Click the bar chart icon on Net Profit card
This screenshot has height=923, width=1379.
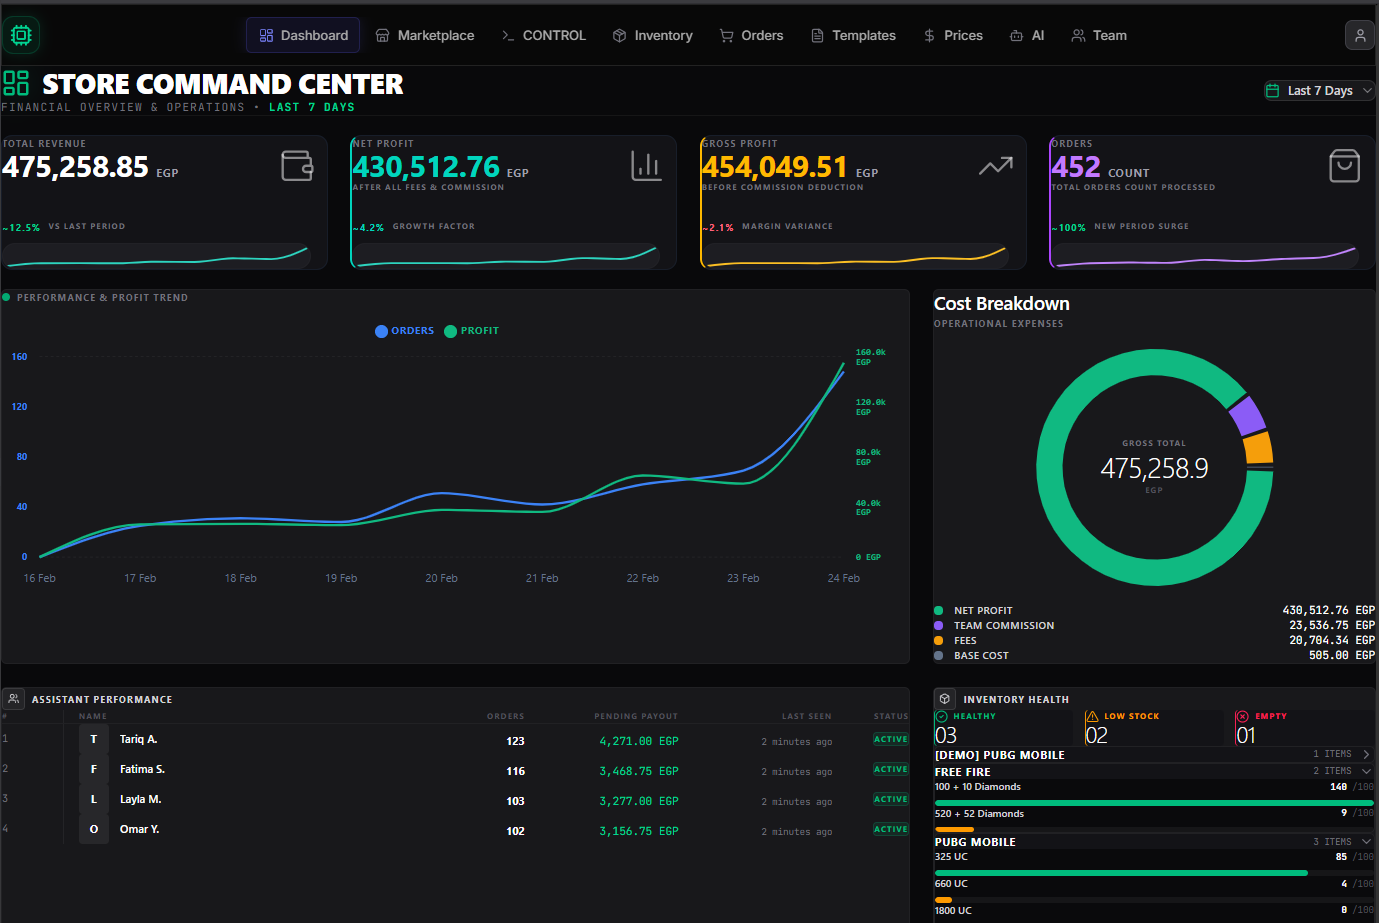click(x=646, y=165)
